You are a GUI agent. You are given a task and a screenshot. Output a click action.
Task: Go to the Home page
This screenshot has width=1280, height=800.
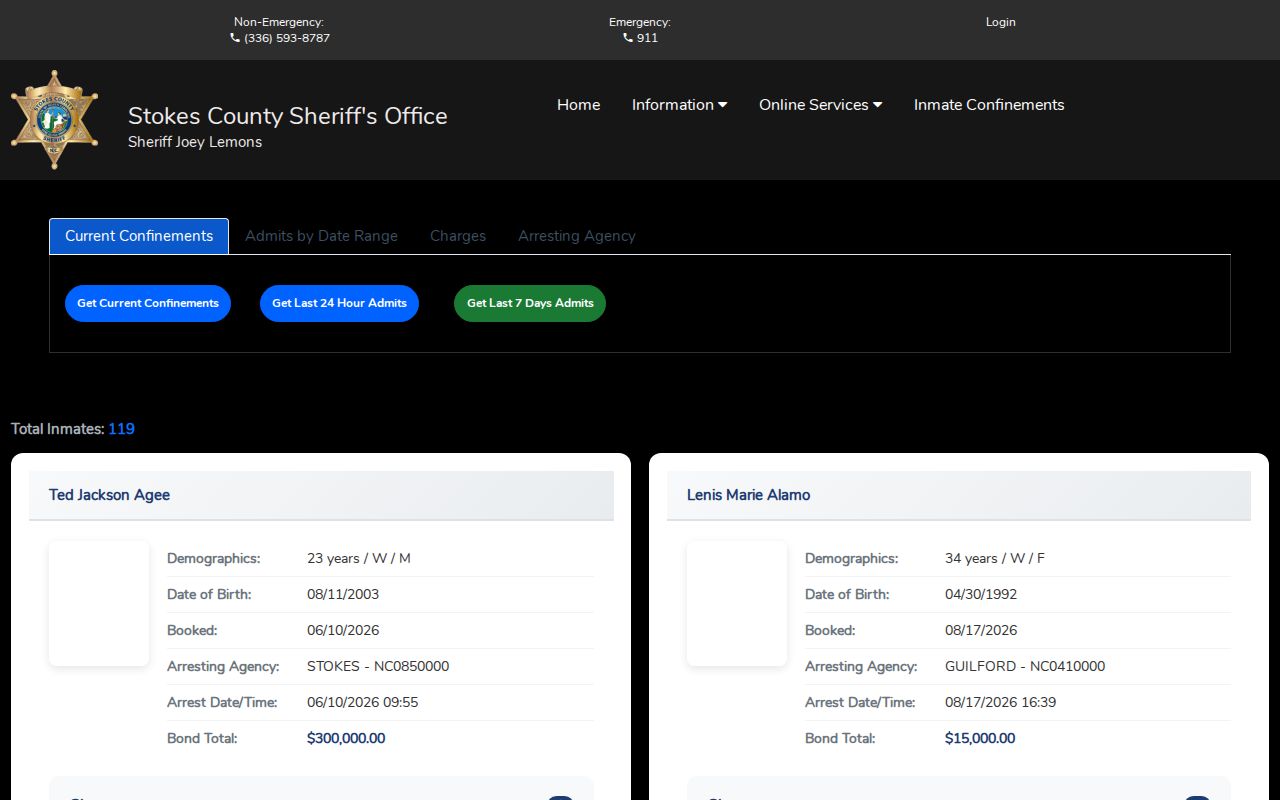(578, 105)
